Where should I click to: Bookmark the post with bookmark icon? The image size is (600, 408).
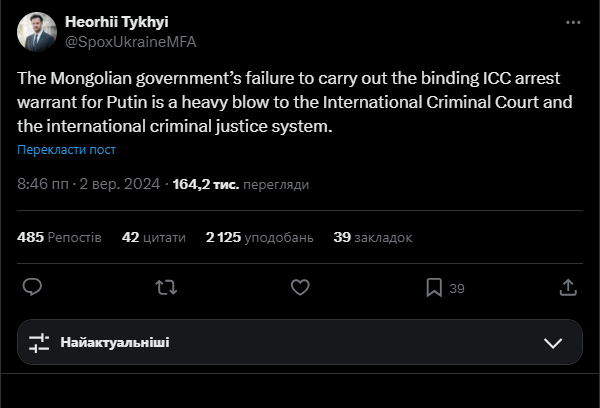(434, 287)
